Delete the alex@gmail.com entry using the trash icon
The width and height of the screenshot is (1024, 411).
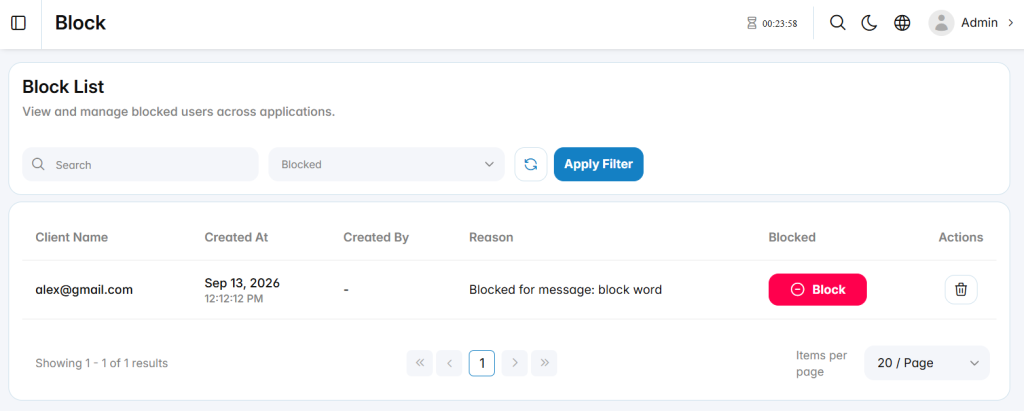961,289
